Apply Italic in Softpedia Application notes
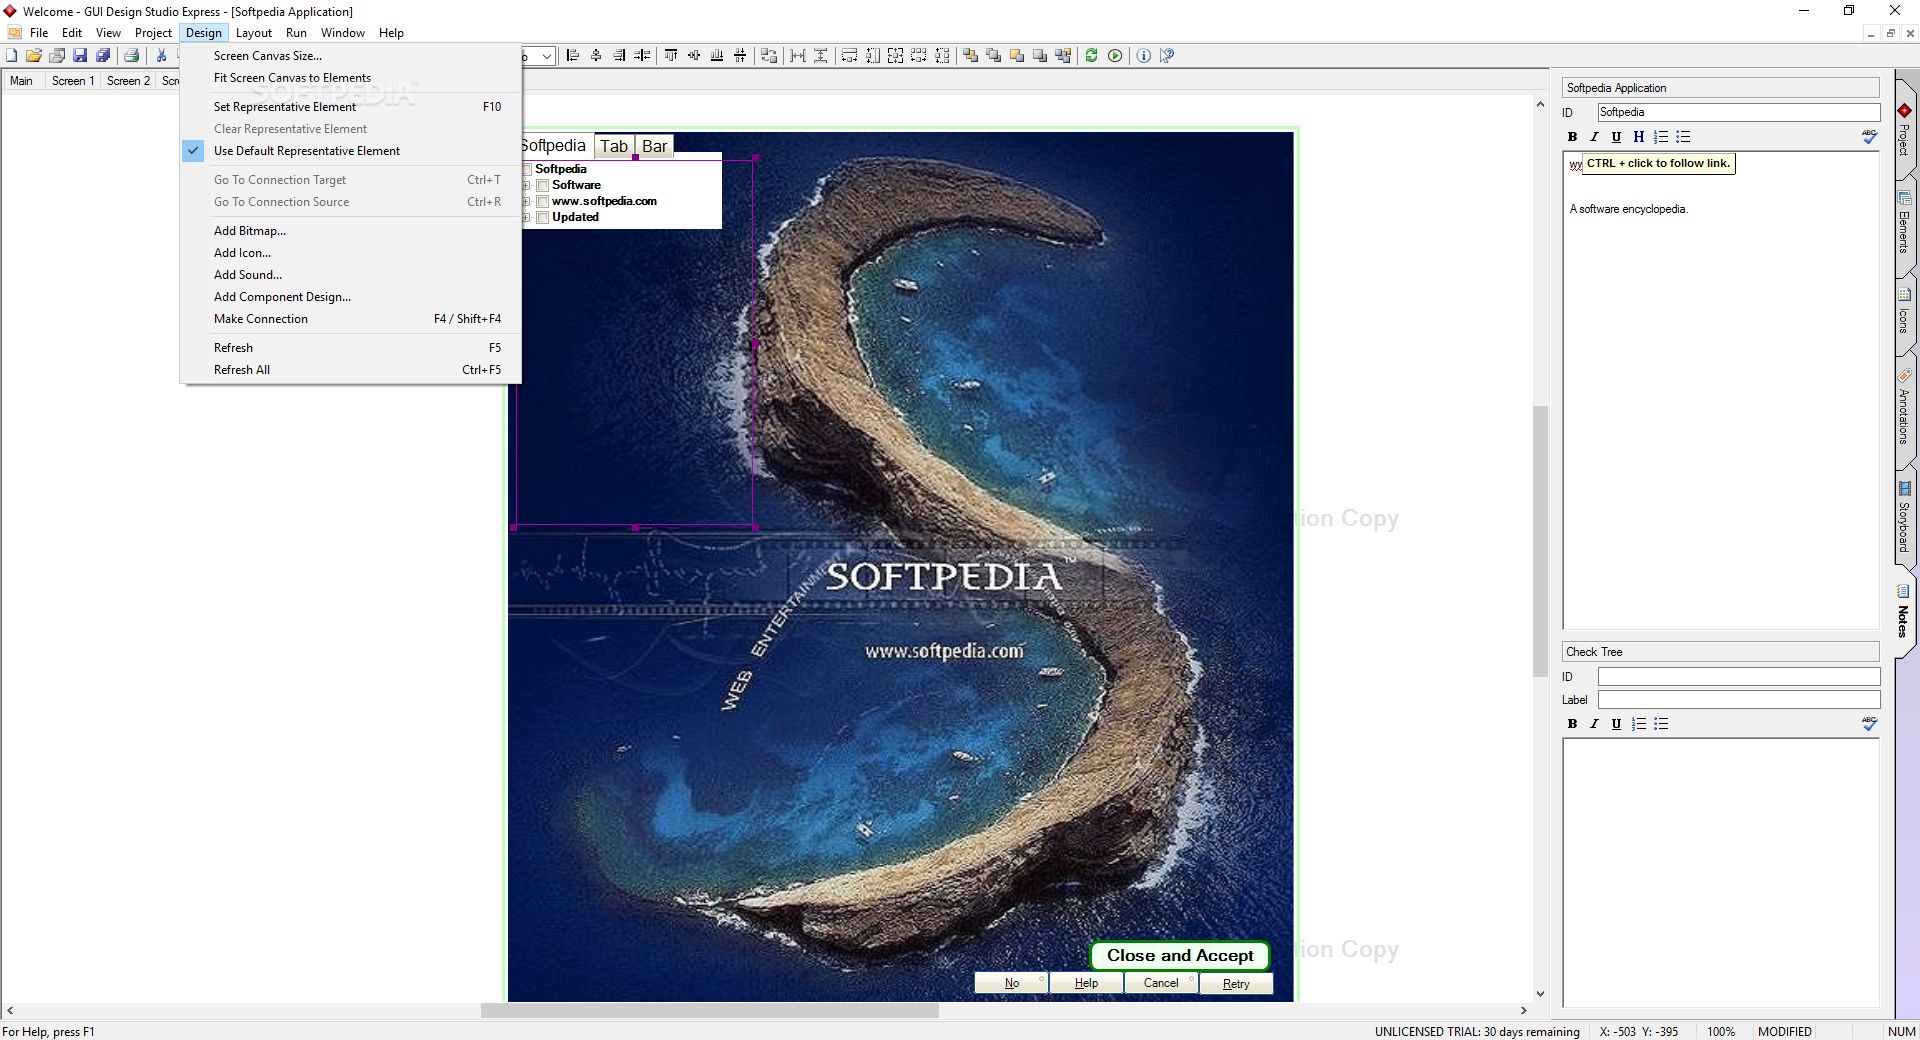Image resolution: width=1920 pixels, height=1040 pixels. point(1594,137)
